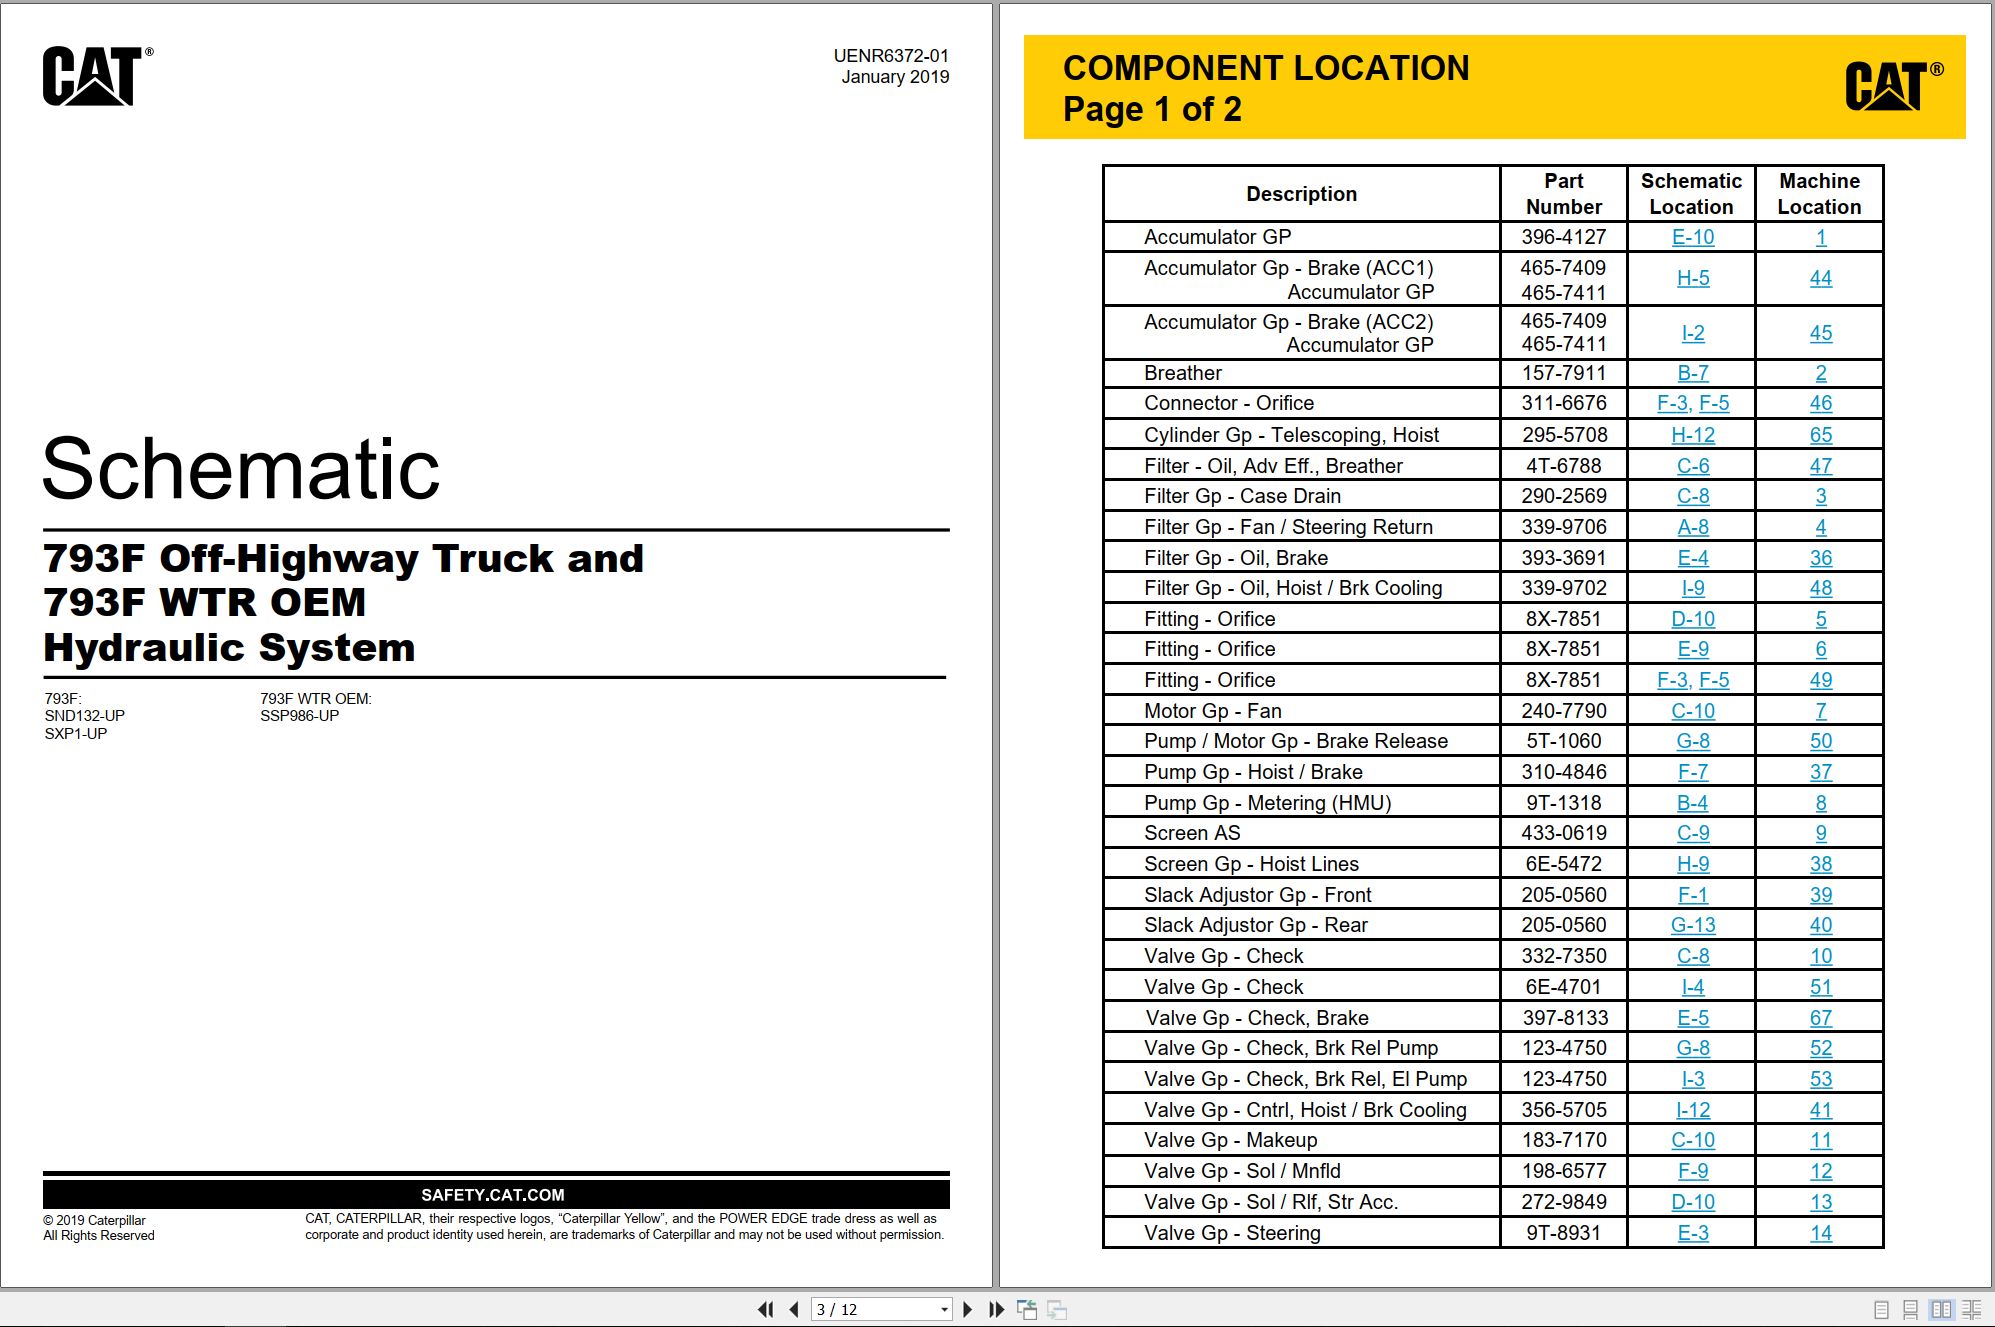Follow machine location 36 link

[x=1821, y=558]
